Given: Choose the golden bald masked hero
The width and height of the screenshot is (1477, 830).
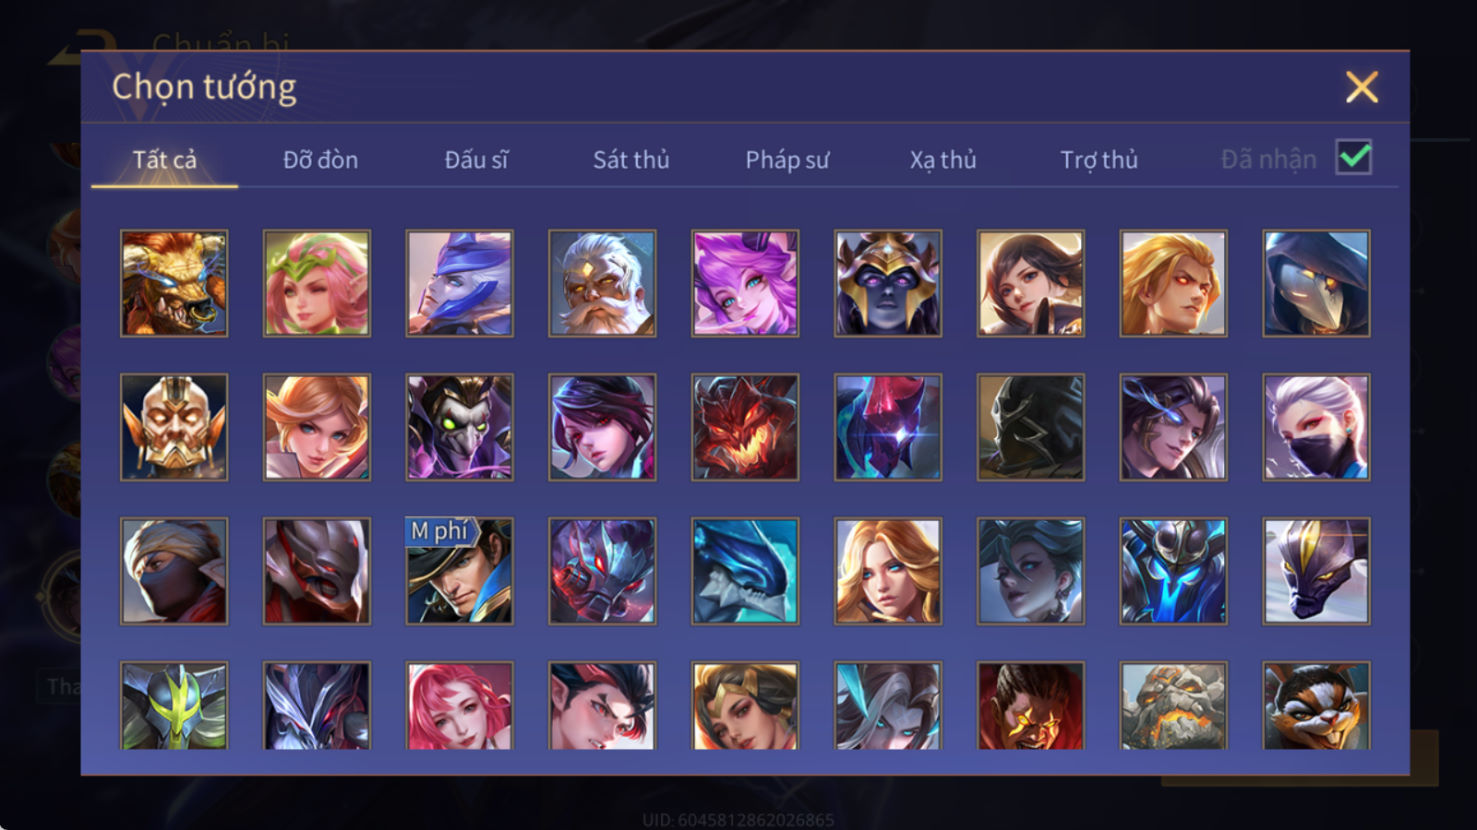Looking at the screenshot, I should tap(174, 427).
